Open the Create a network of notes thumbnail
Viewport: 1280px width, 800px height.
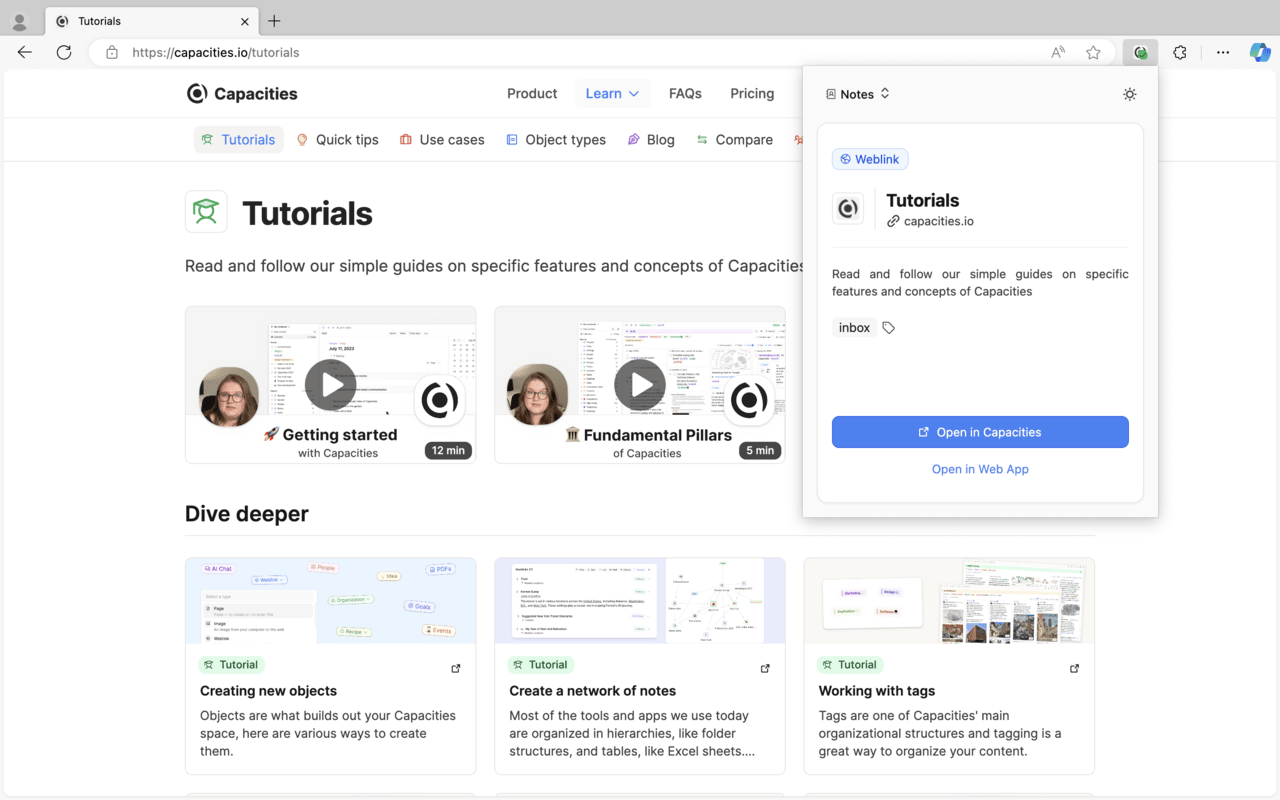[640, 601]
